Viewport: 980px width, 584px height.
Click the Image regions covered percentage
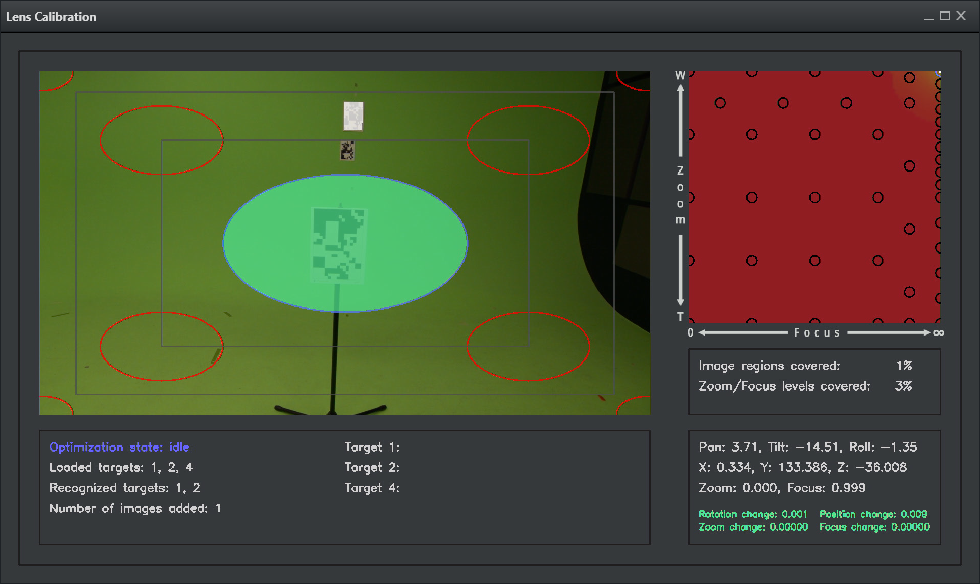coord(904,366)
